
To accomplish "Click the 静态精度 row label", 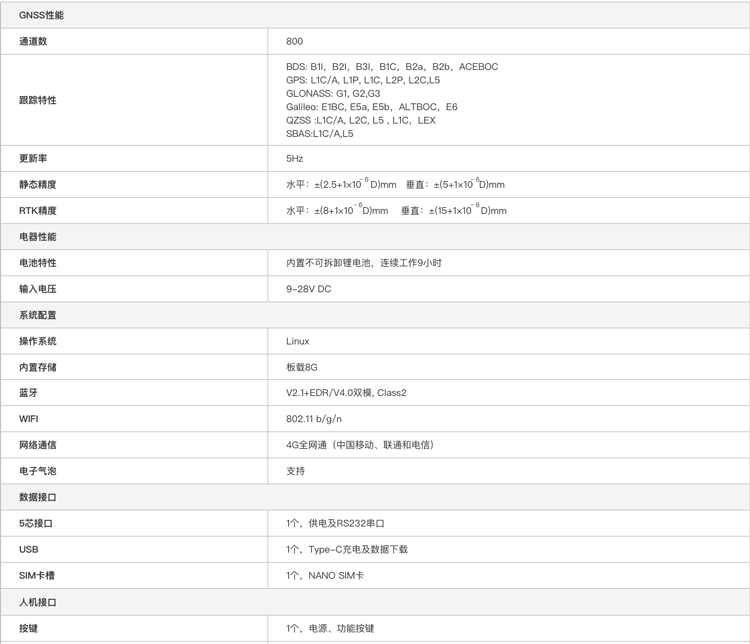I will (38, 185).
